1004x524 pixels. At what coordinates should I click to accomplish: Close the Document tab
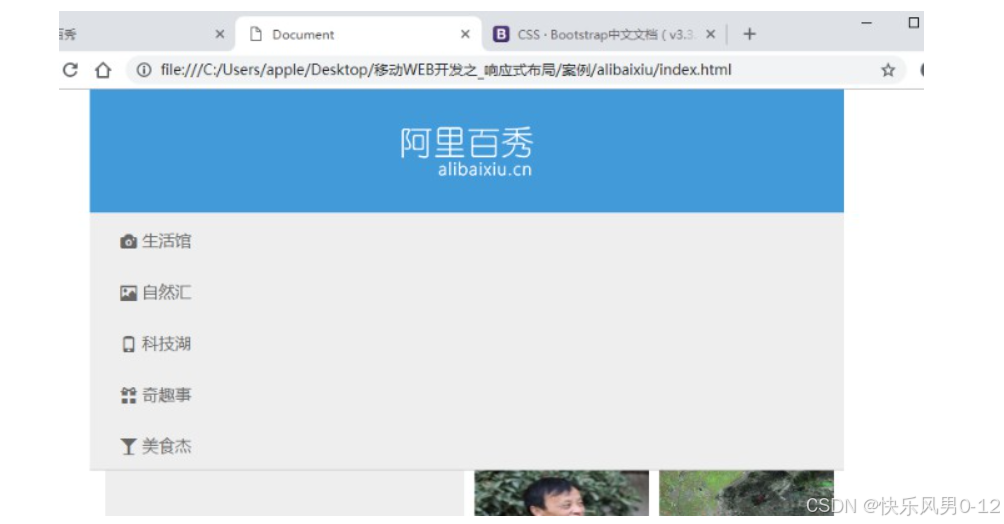466,34
